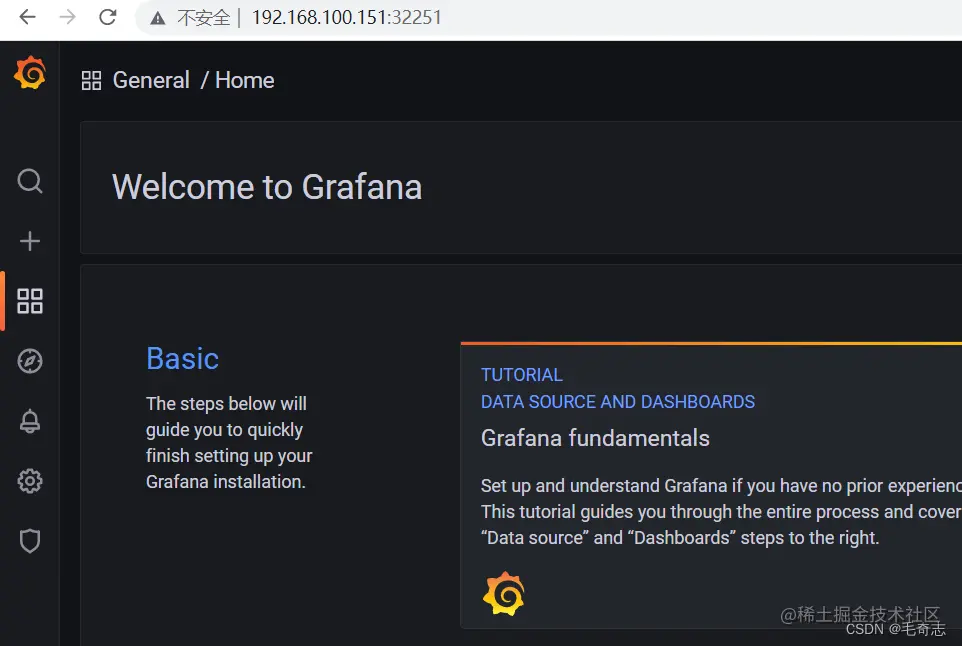Viewport: 962px width, 646px height.
Task: Open the Search dashboards magnifier icon
Action: [30, 181]
